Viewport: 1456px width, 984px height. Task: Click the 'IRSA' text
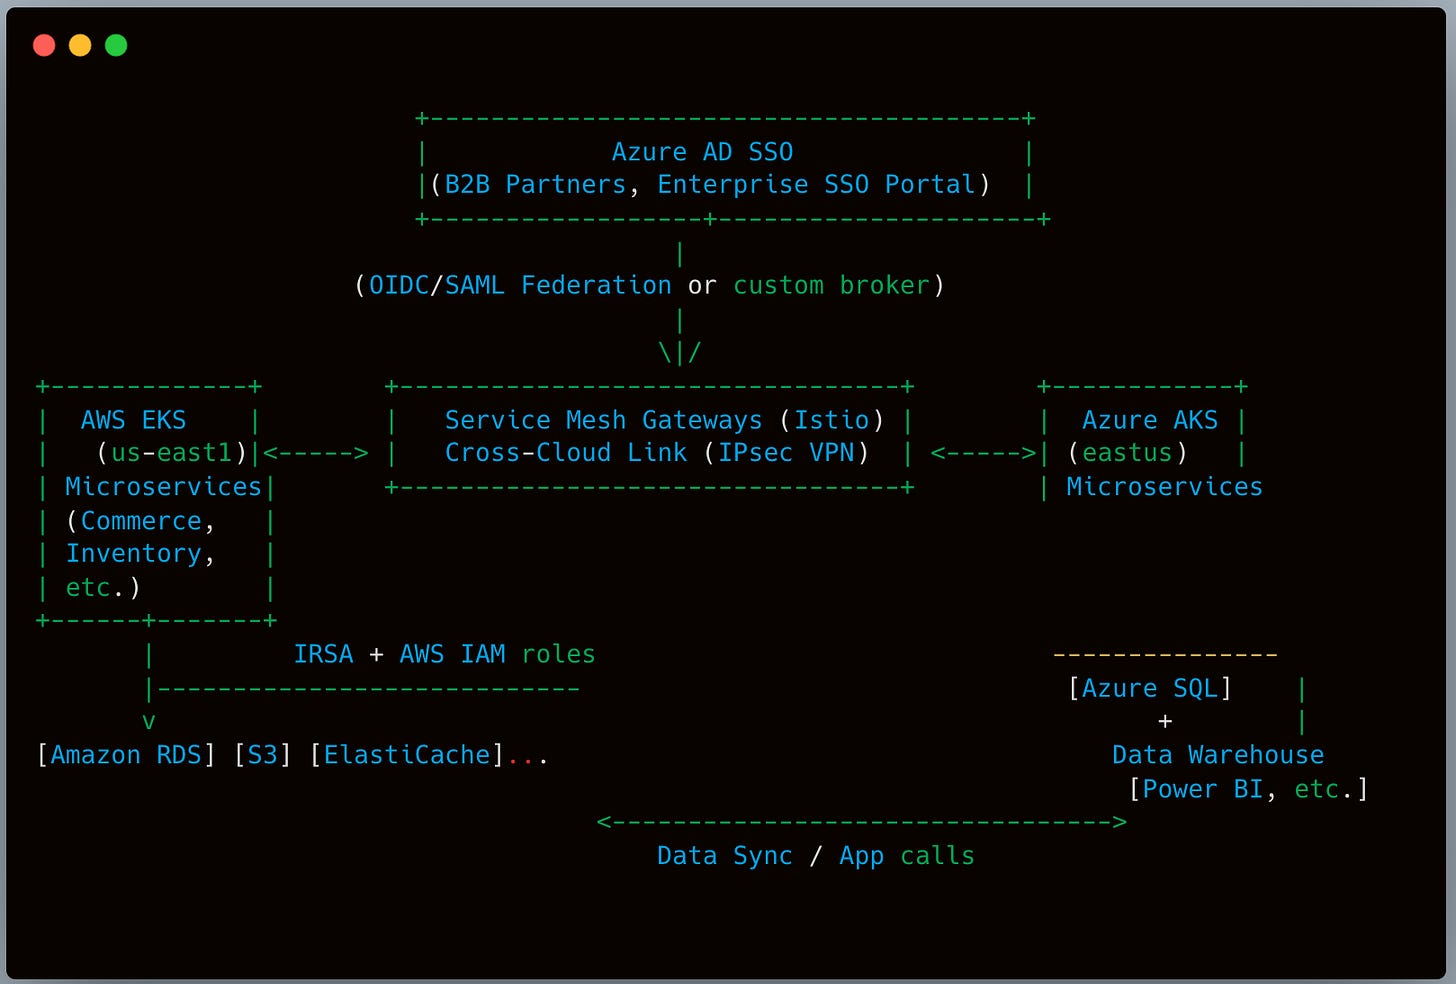point(323,655)
